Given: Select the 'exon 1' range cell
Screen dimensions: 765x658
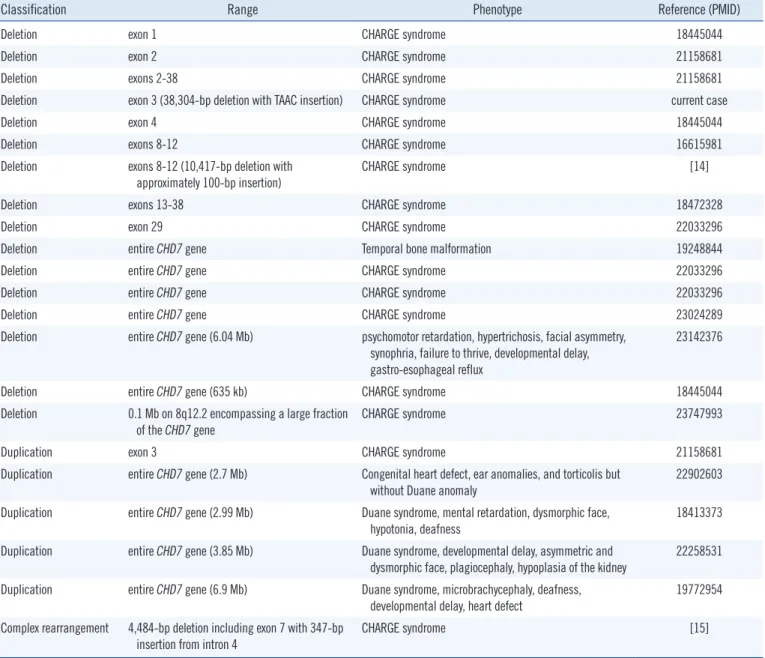Looking at the screenshot, I should (142, 35).
